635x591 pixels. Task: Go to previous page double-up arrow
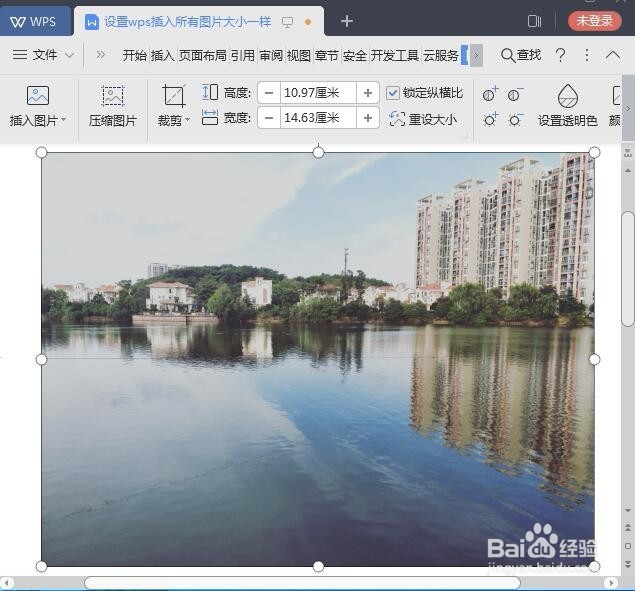tap(628, 527)
